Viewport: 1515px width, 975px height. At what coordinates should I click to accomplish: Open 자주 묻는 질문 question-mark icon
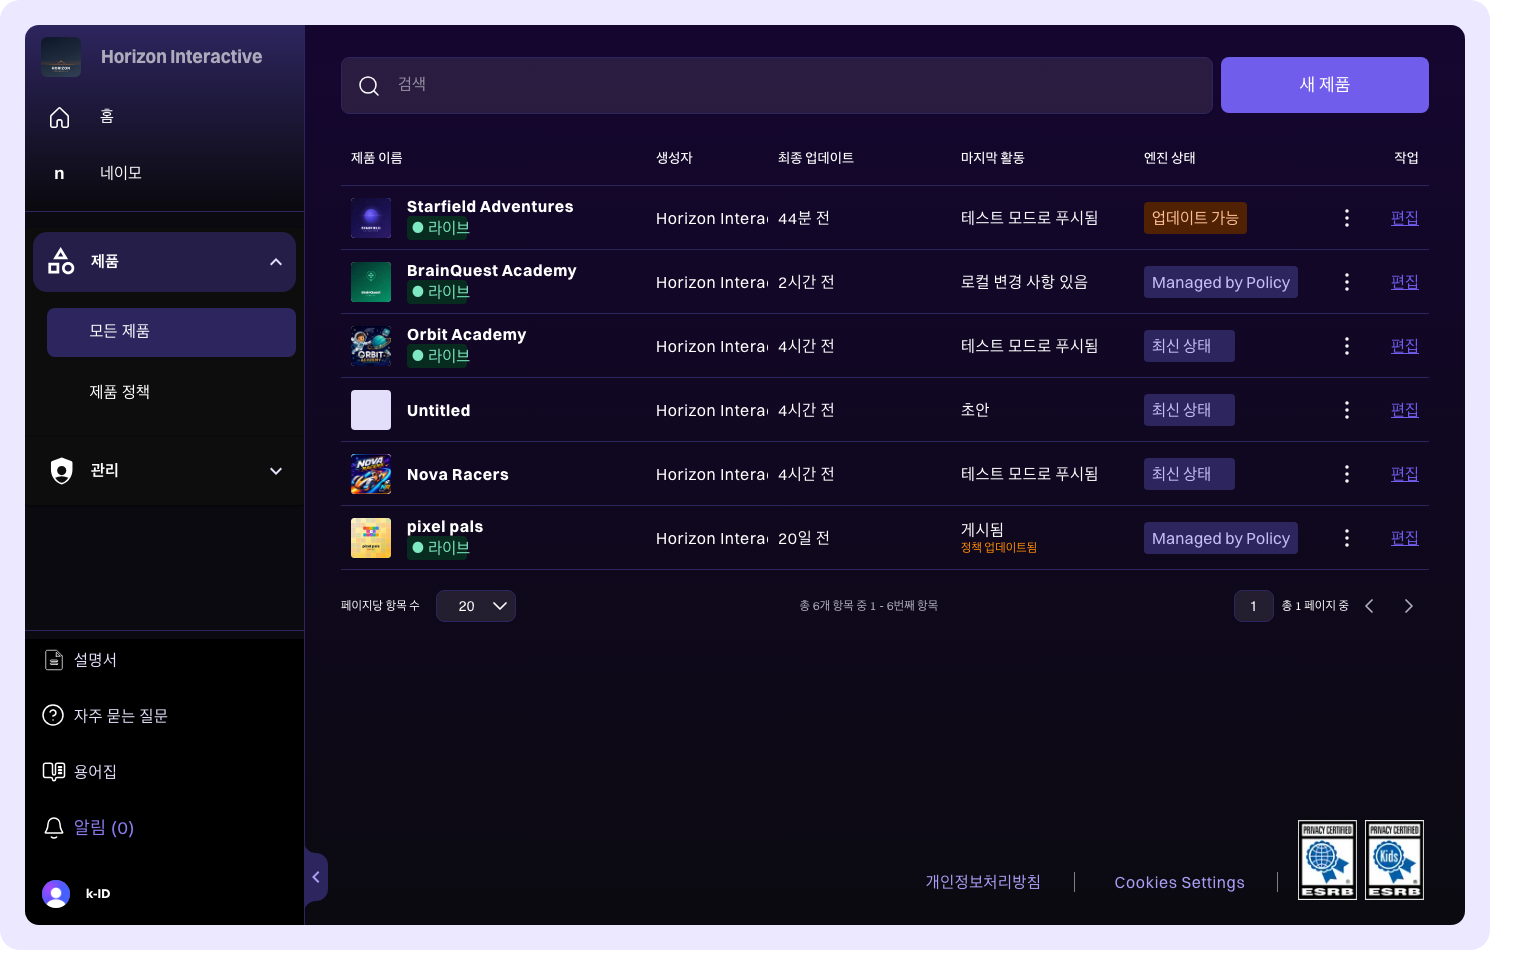(x=53, y=716)
